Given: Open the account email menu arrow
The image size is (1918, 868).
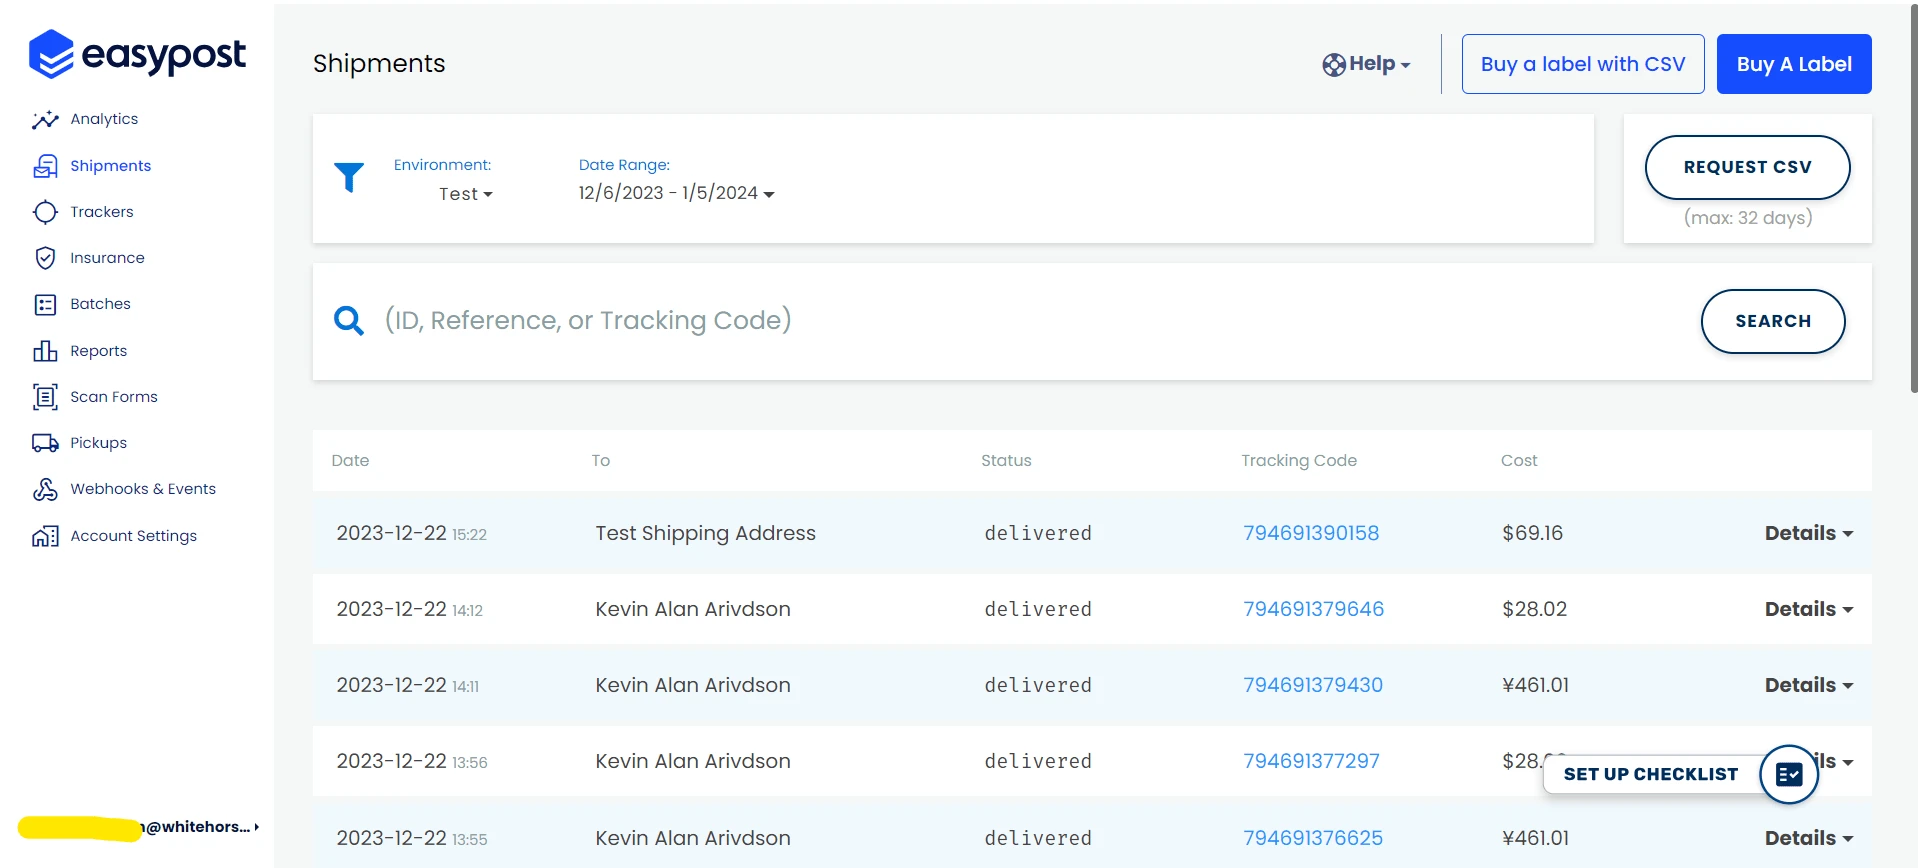Looking at the screenshot, I should [x=257, y=827].
